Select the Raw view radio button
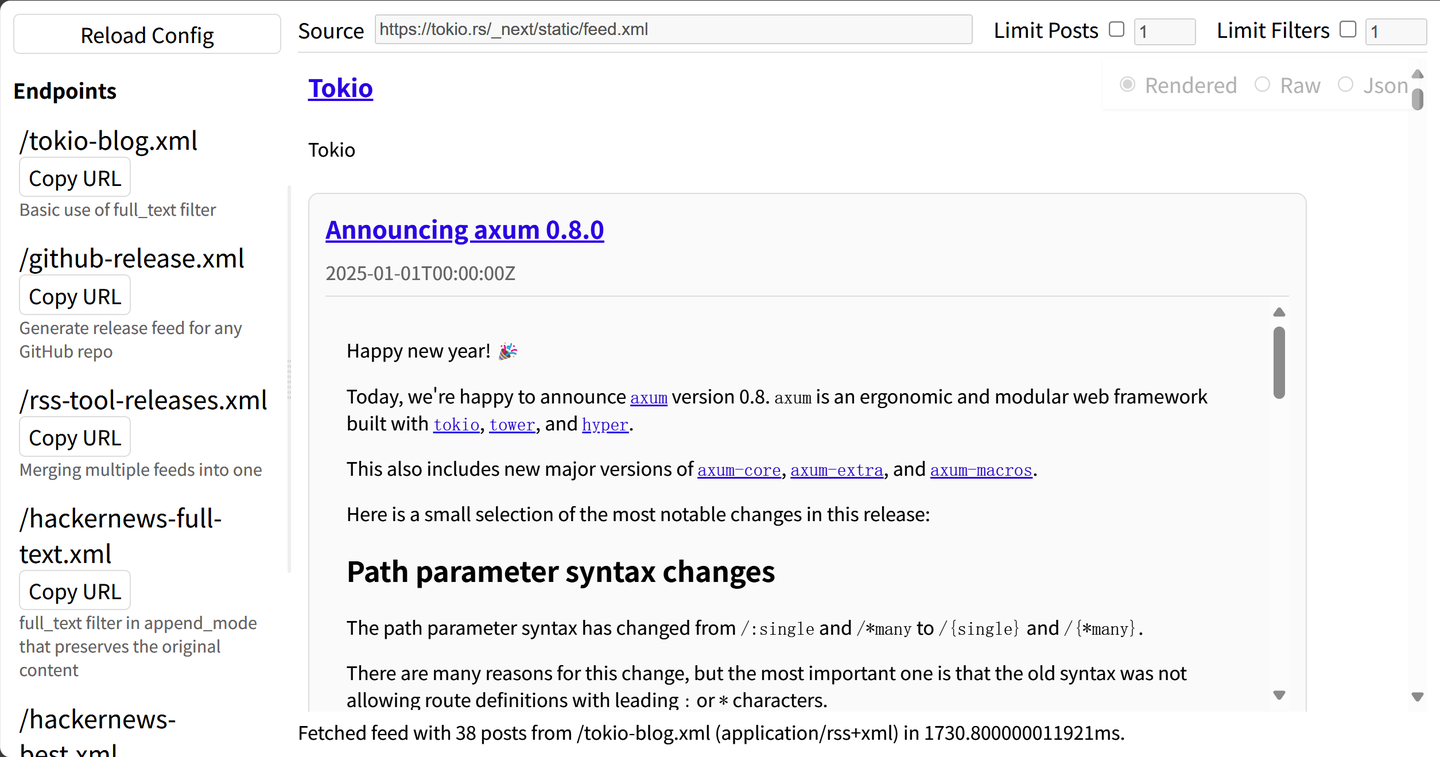The height and width of the screenshot is (757, 1440). pyautogui.click(x=1263, y=85)
